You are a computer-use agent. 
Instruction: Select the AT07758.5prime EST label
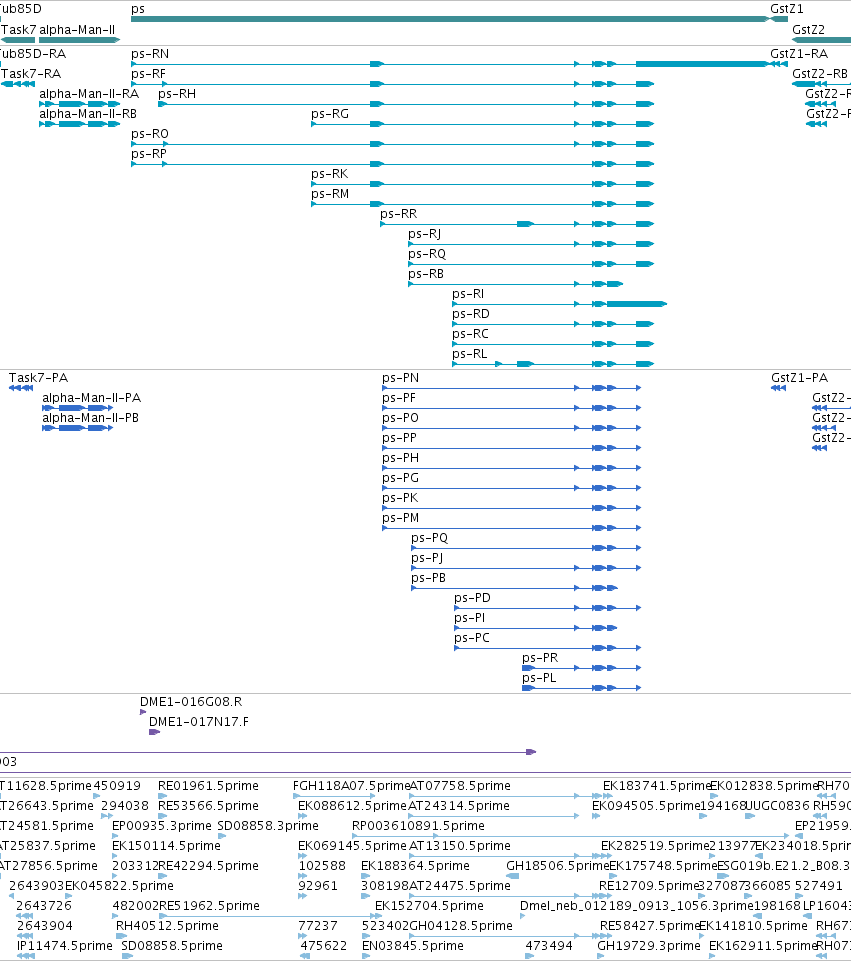pyautogui.click(x=460, y=786)
